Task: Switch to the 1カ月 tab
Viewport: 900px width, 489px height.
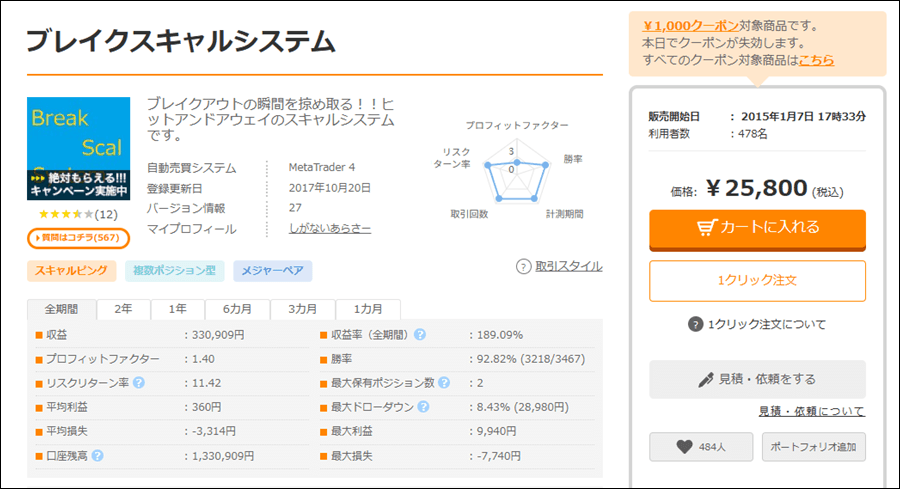Action: point(368,309)
